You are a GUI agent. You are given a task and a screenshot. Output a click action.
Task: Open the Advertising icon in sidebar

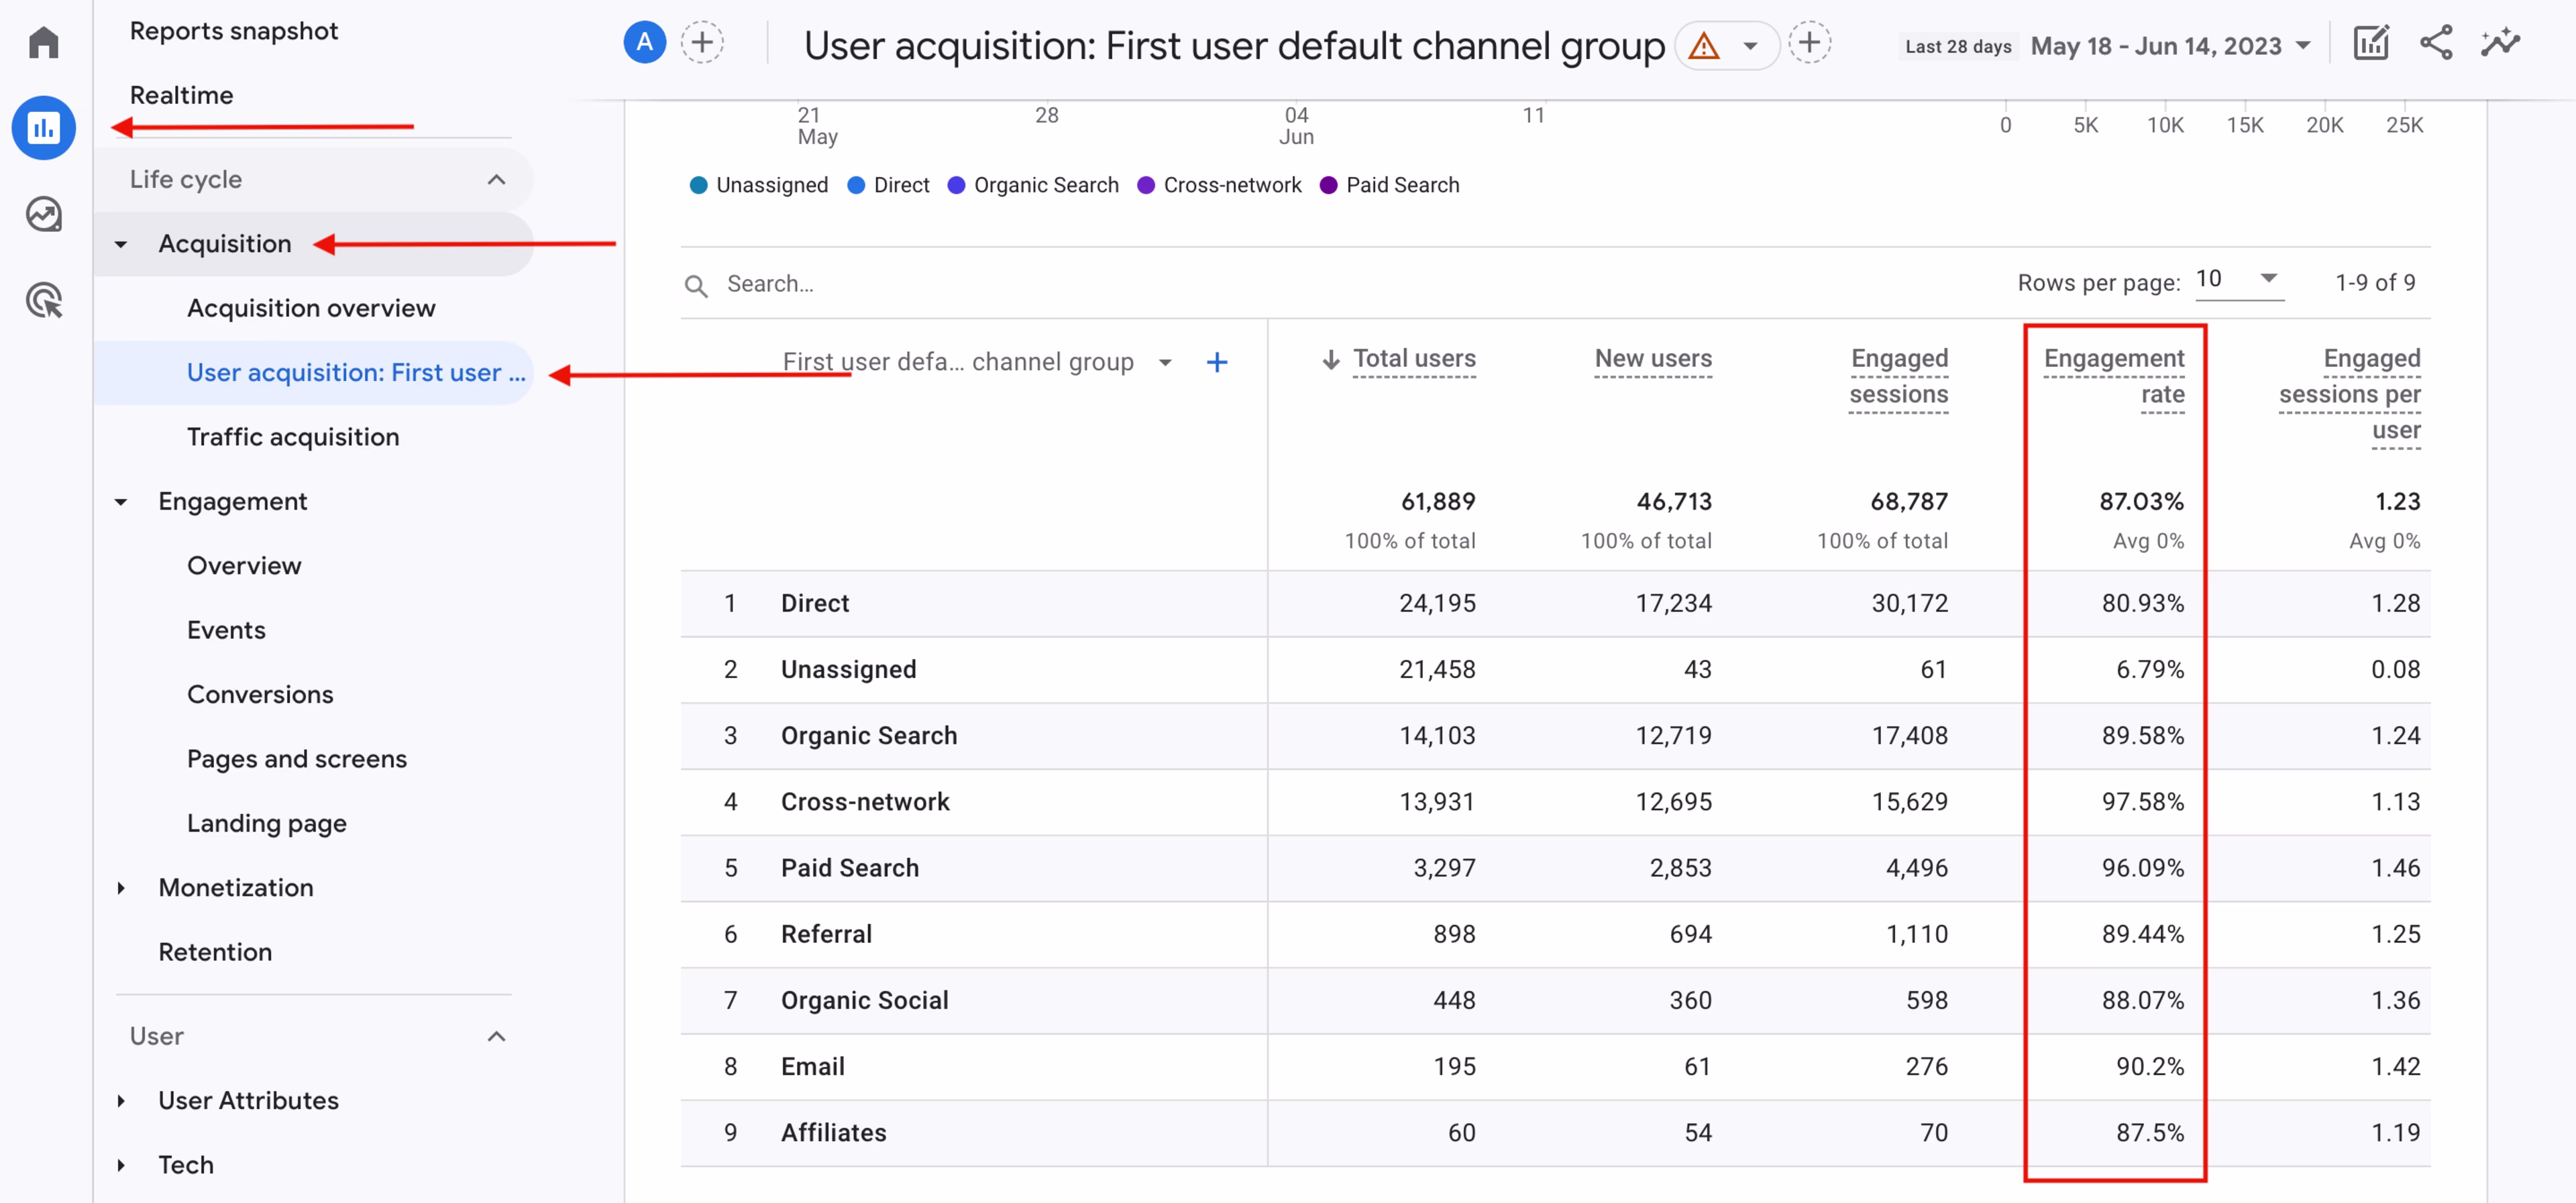44,300
